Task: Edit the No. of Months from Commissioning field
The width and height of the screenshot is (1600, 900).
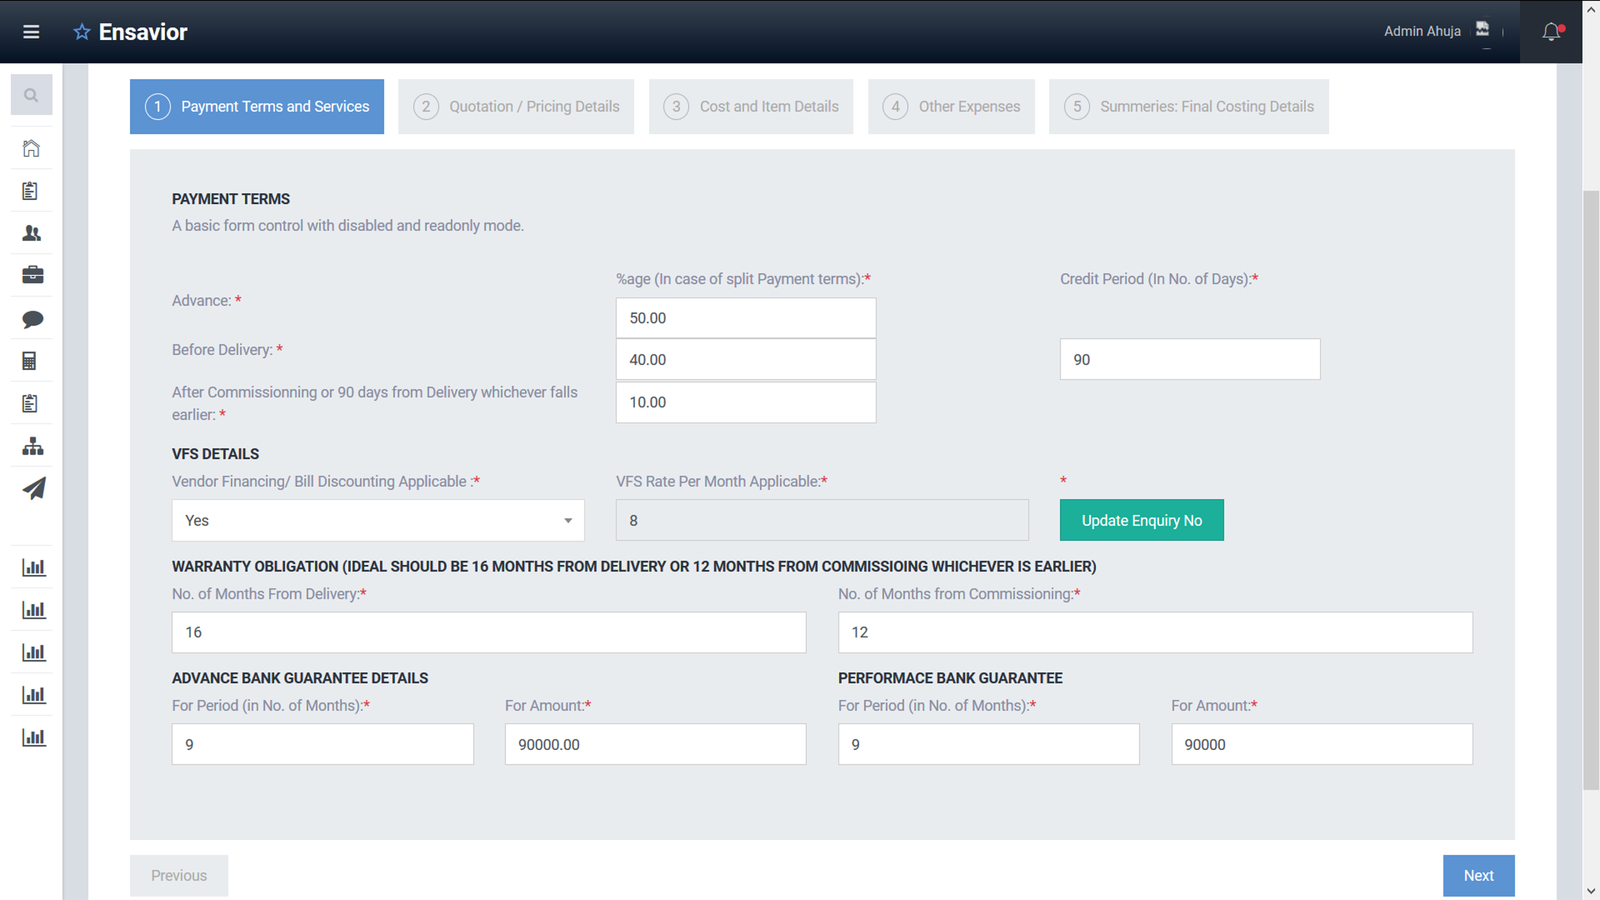Action: (1155, 632)
